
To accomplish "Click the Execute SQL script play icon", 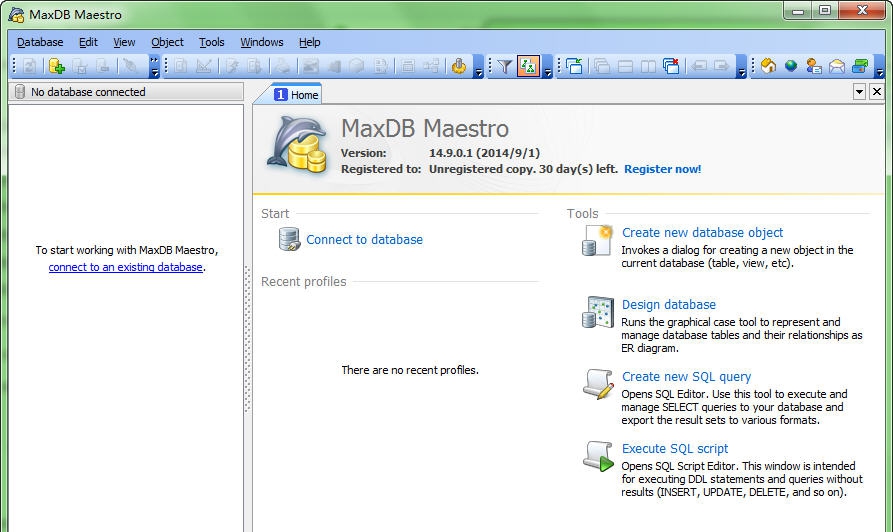I will click(x=598, y=456).
